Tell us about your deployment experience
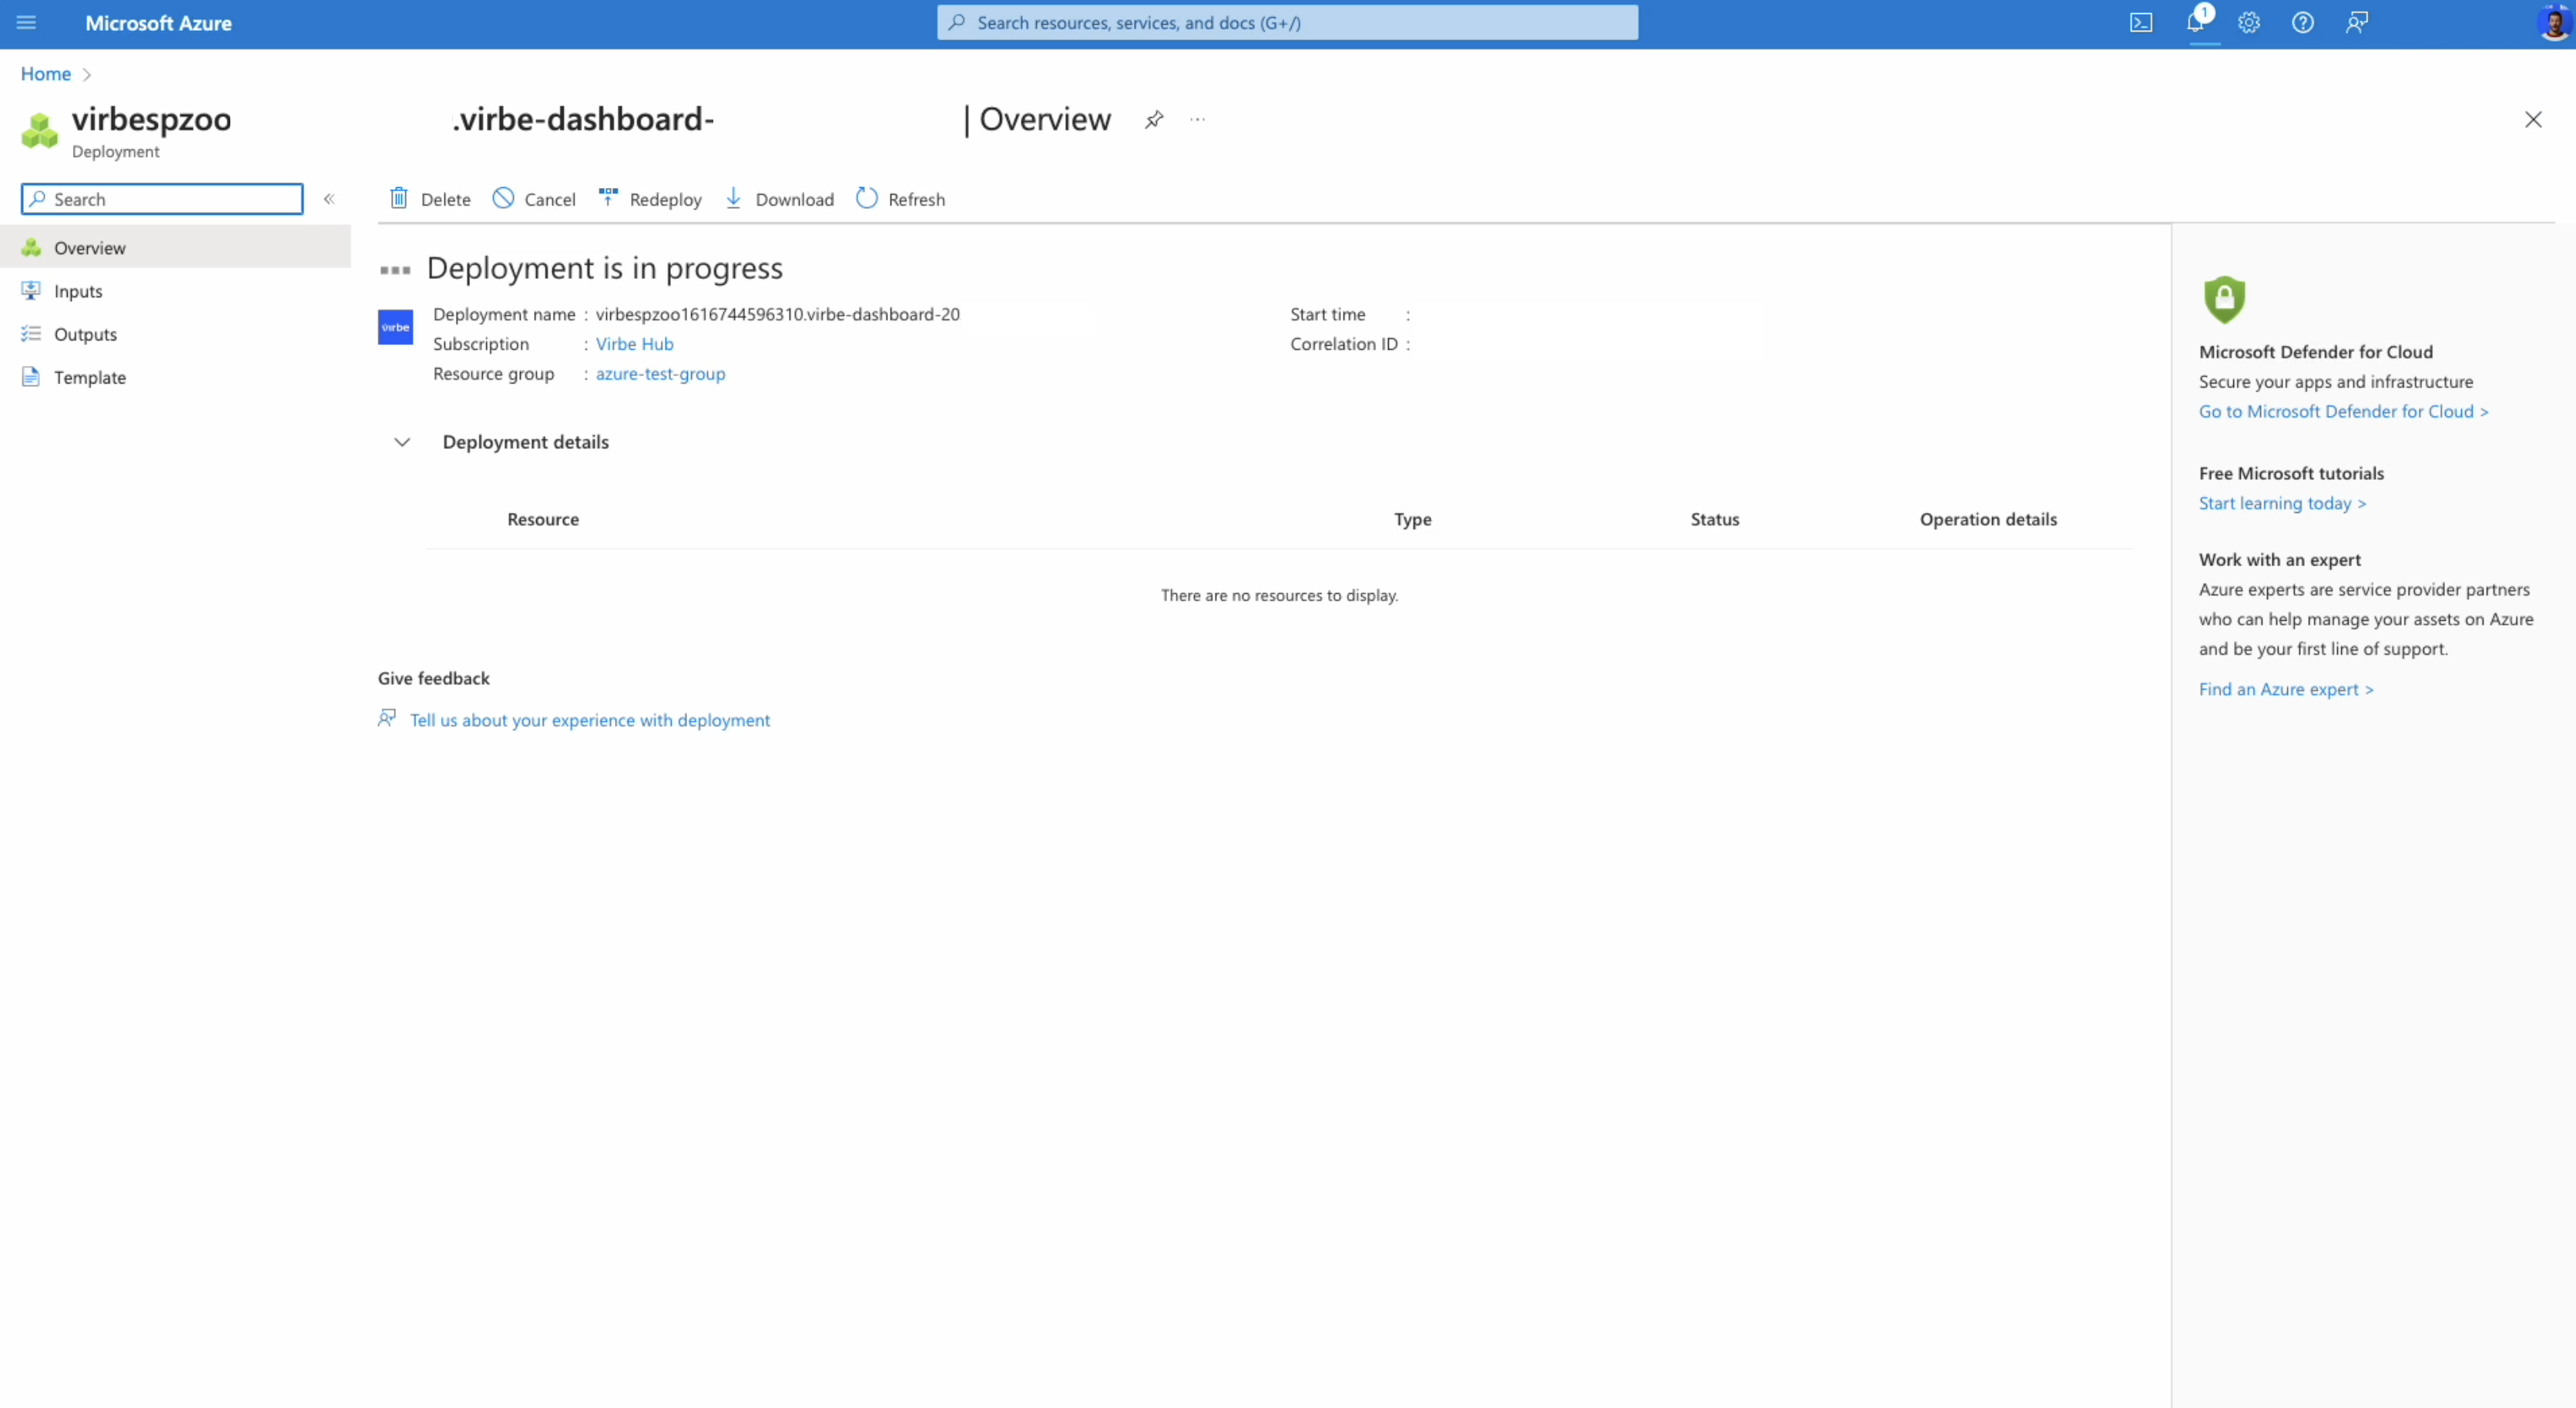 point(590,720)
